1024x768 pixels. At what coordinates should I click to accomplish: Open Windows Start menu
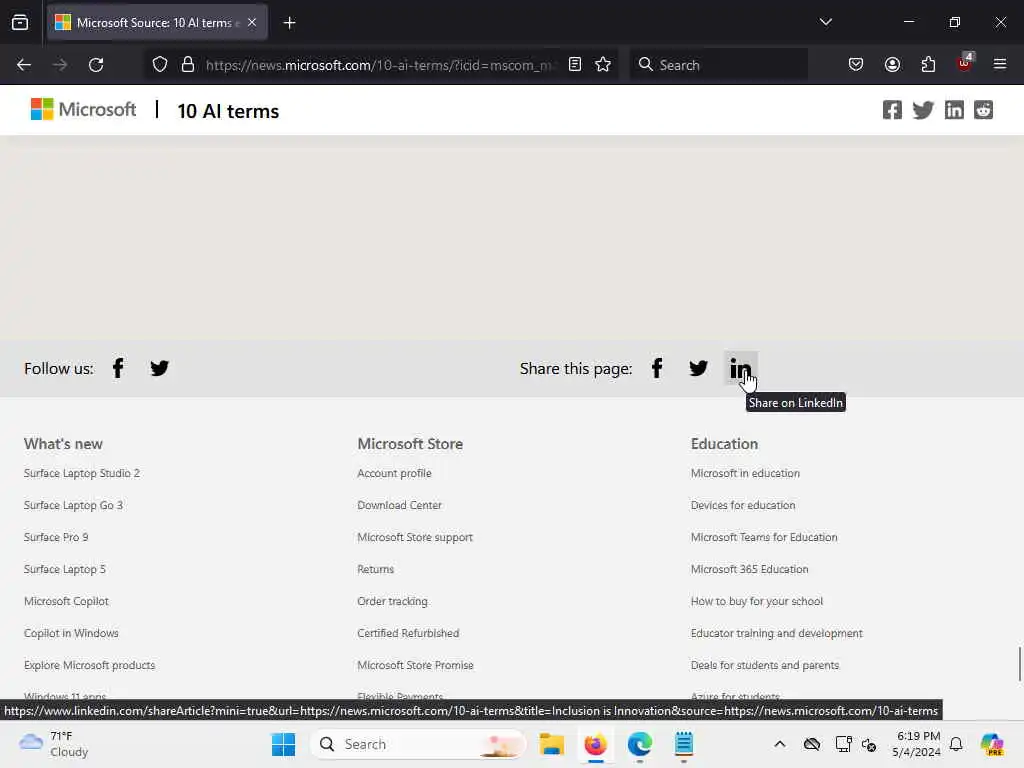click(283, 744)
